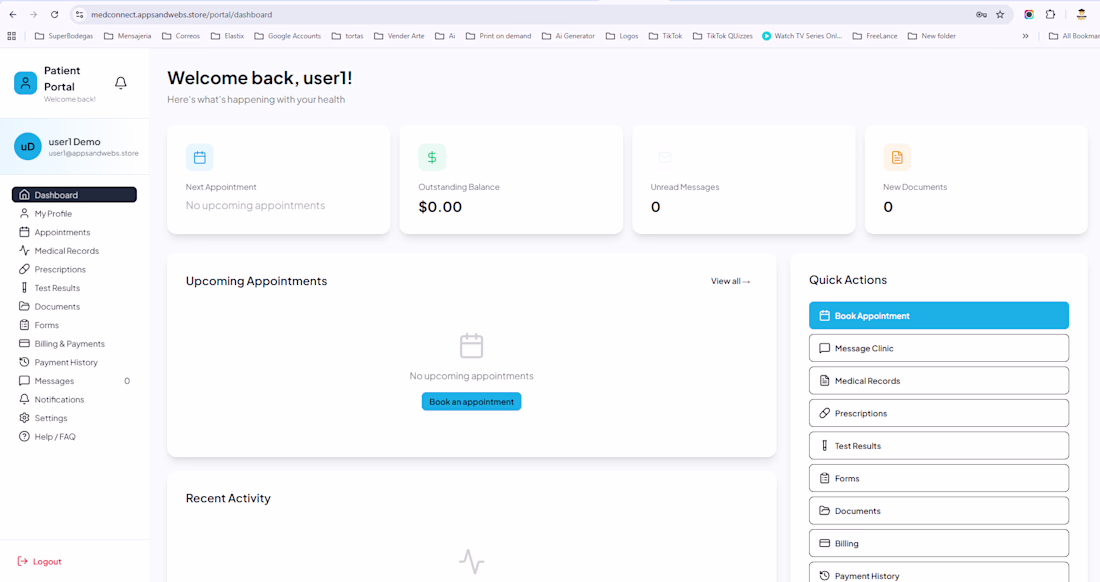Image resolution: width=1100 pixels, height=582 pixels.
Task: Open the Google Accounts bookmark folder
Action: pos(288,36)
